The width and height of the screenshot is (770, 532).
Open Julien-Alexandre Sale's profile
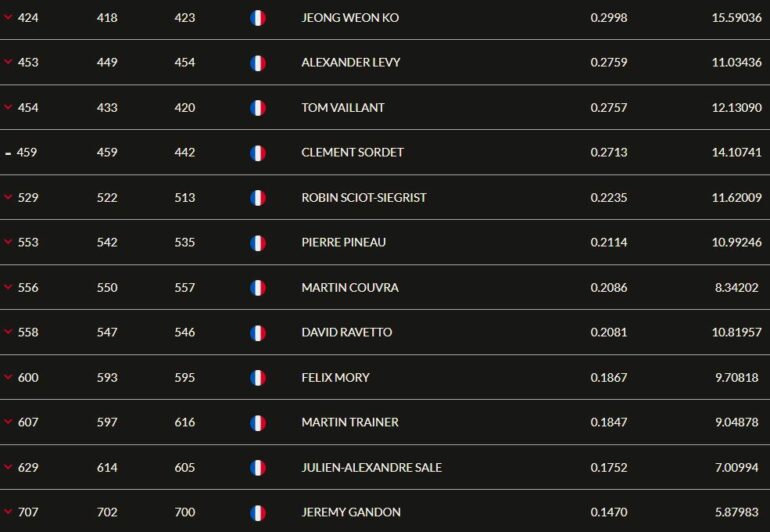pos(371,468)
